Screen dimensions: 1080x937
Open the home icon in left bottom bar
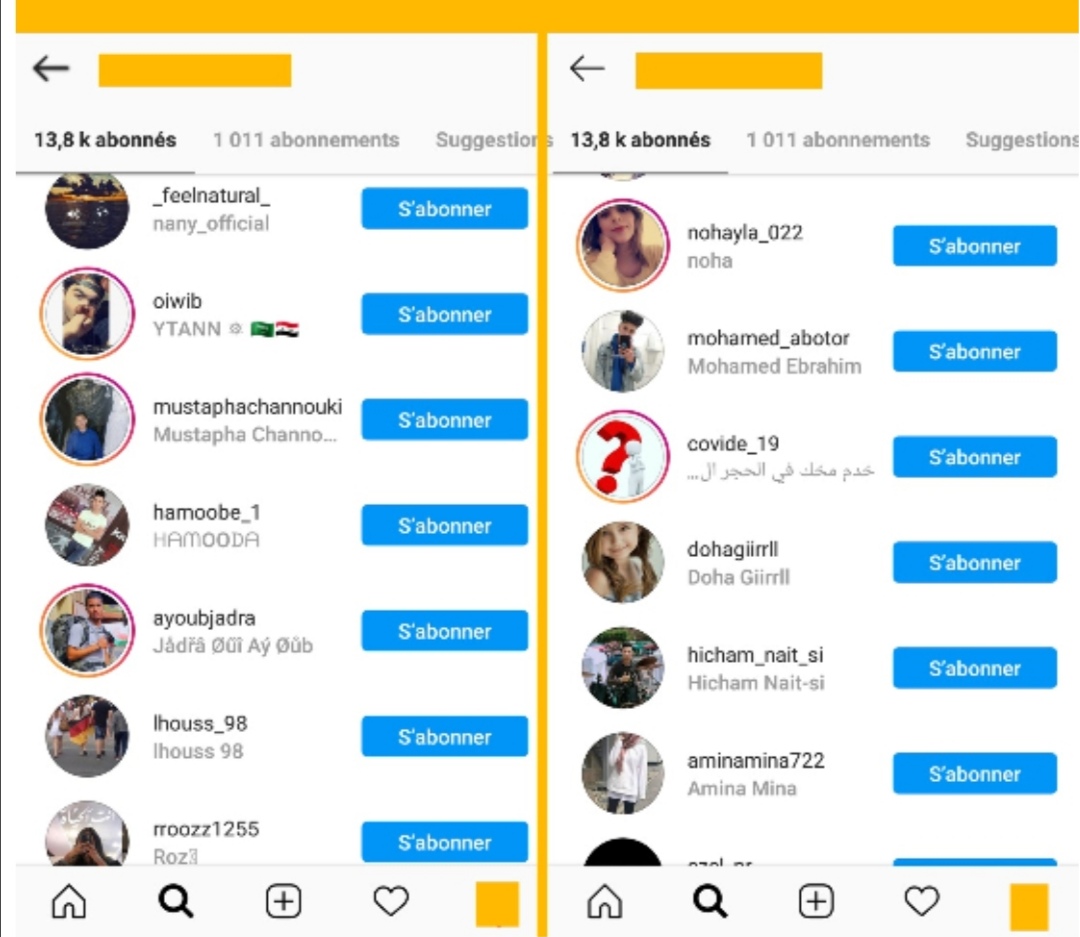(69, 901)
